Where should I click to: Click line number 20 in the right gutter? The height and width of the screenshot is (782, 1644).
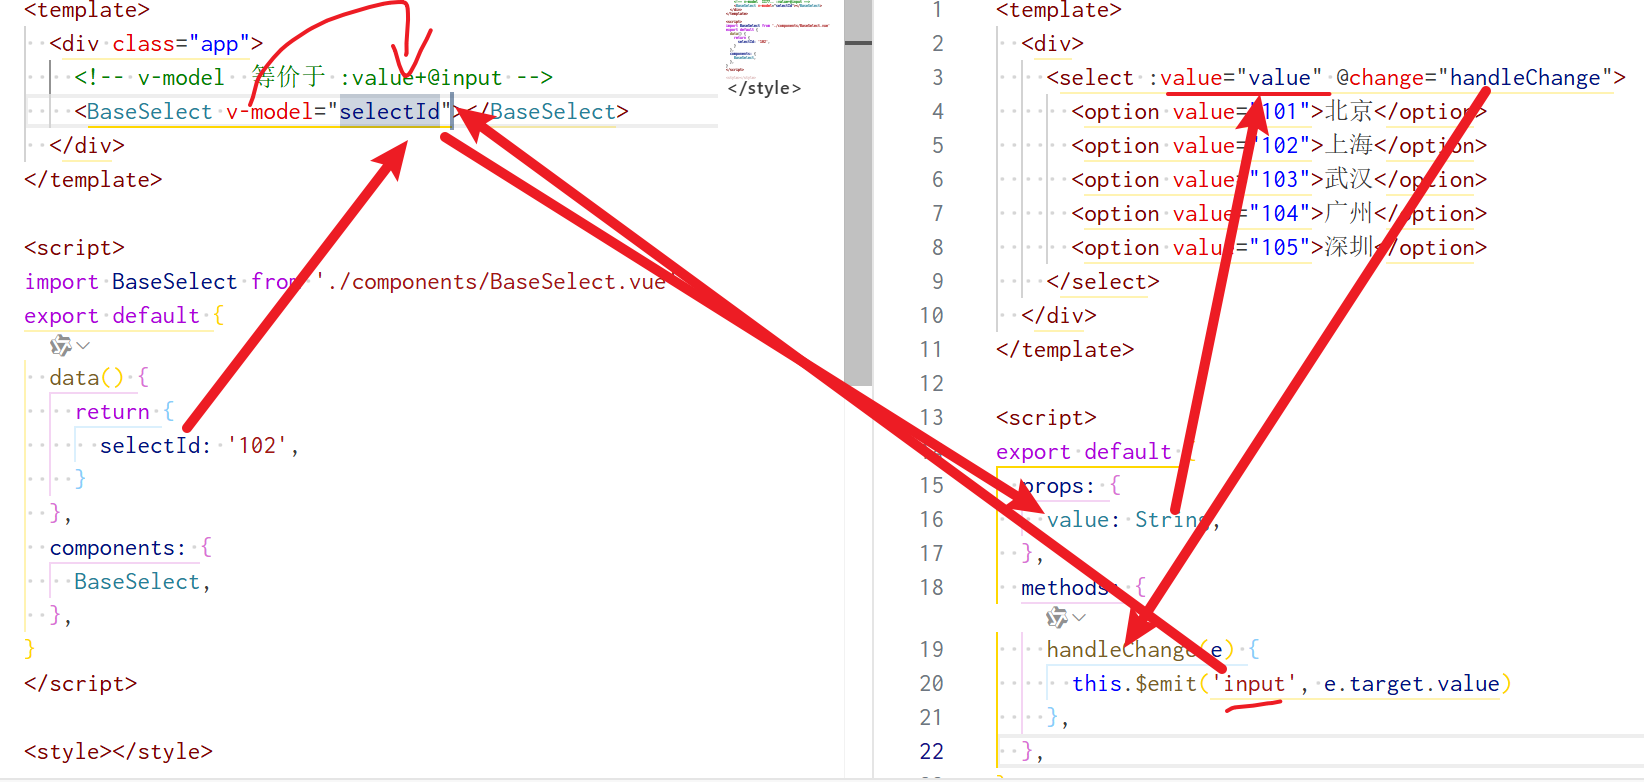point(932,683)
